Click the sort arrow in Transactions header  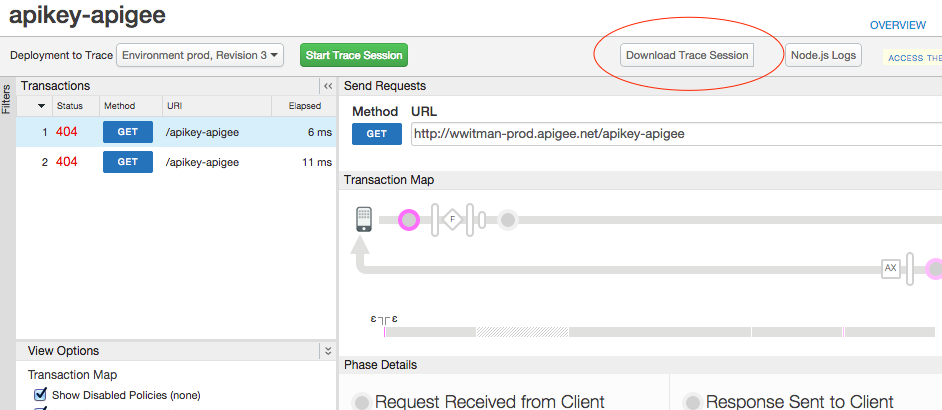(42, 105)
